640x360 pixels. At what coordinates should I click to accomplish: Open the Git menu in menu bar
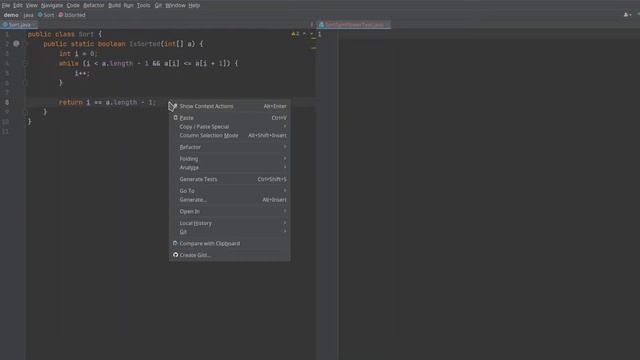158,5
